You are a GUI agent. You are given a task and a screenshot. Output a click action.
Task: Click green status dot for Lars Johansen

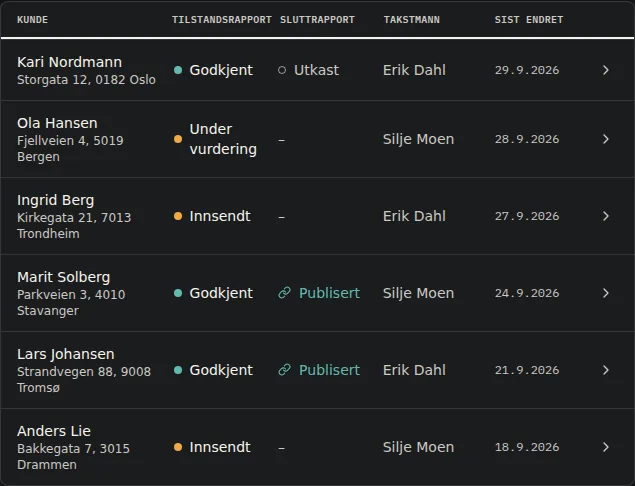coord(178,370)
